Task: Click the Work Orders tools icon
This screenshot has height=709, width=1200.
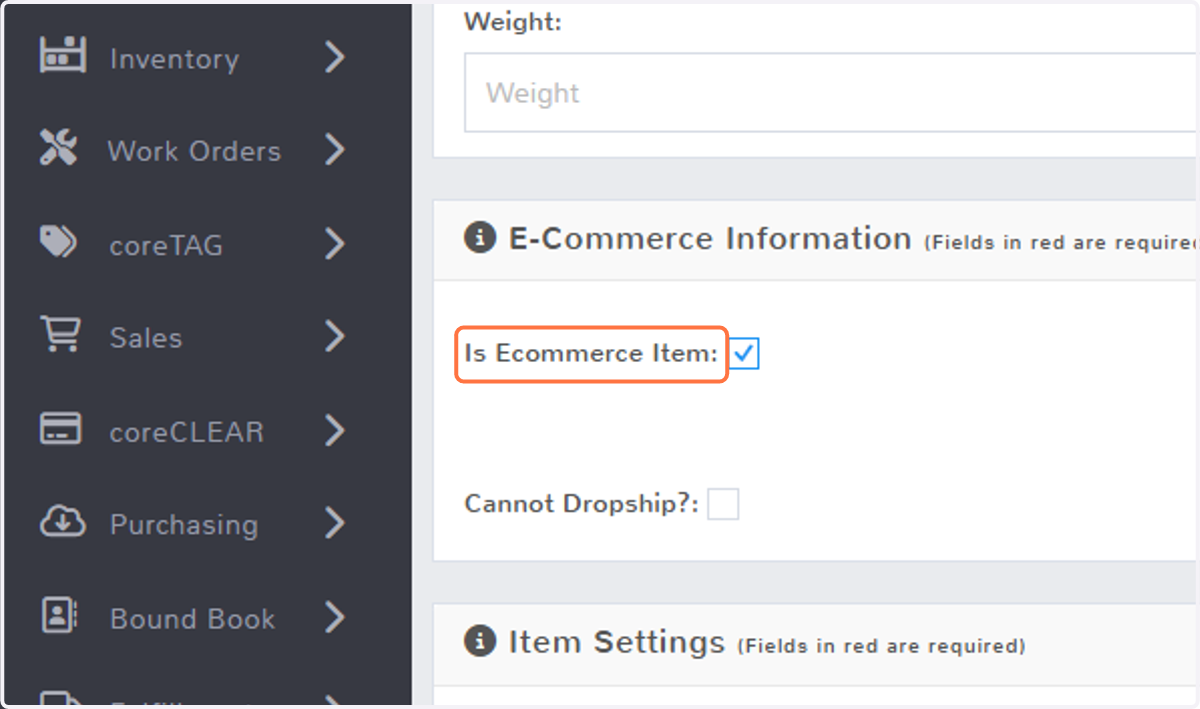Action: [59, 148]
